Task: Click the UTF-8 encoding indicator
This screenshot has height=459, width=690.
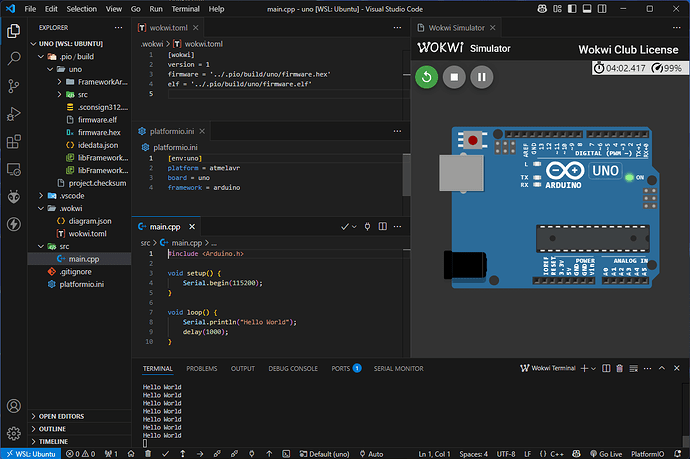Action: click(506, 454)
